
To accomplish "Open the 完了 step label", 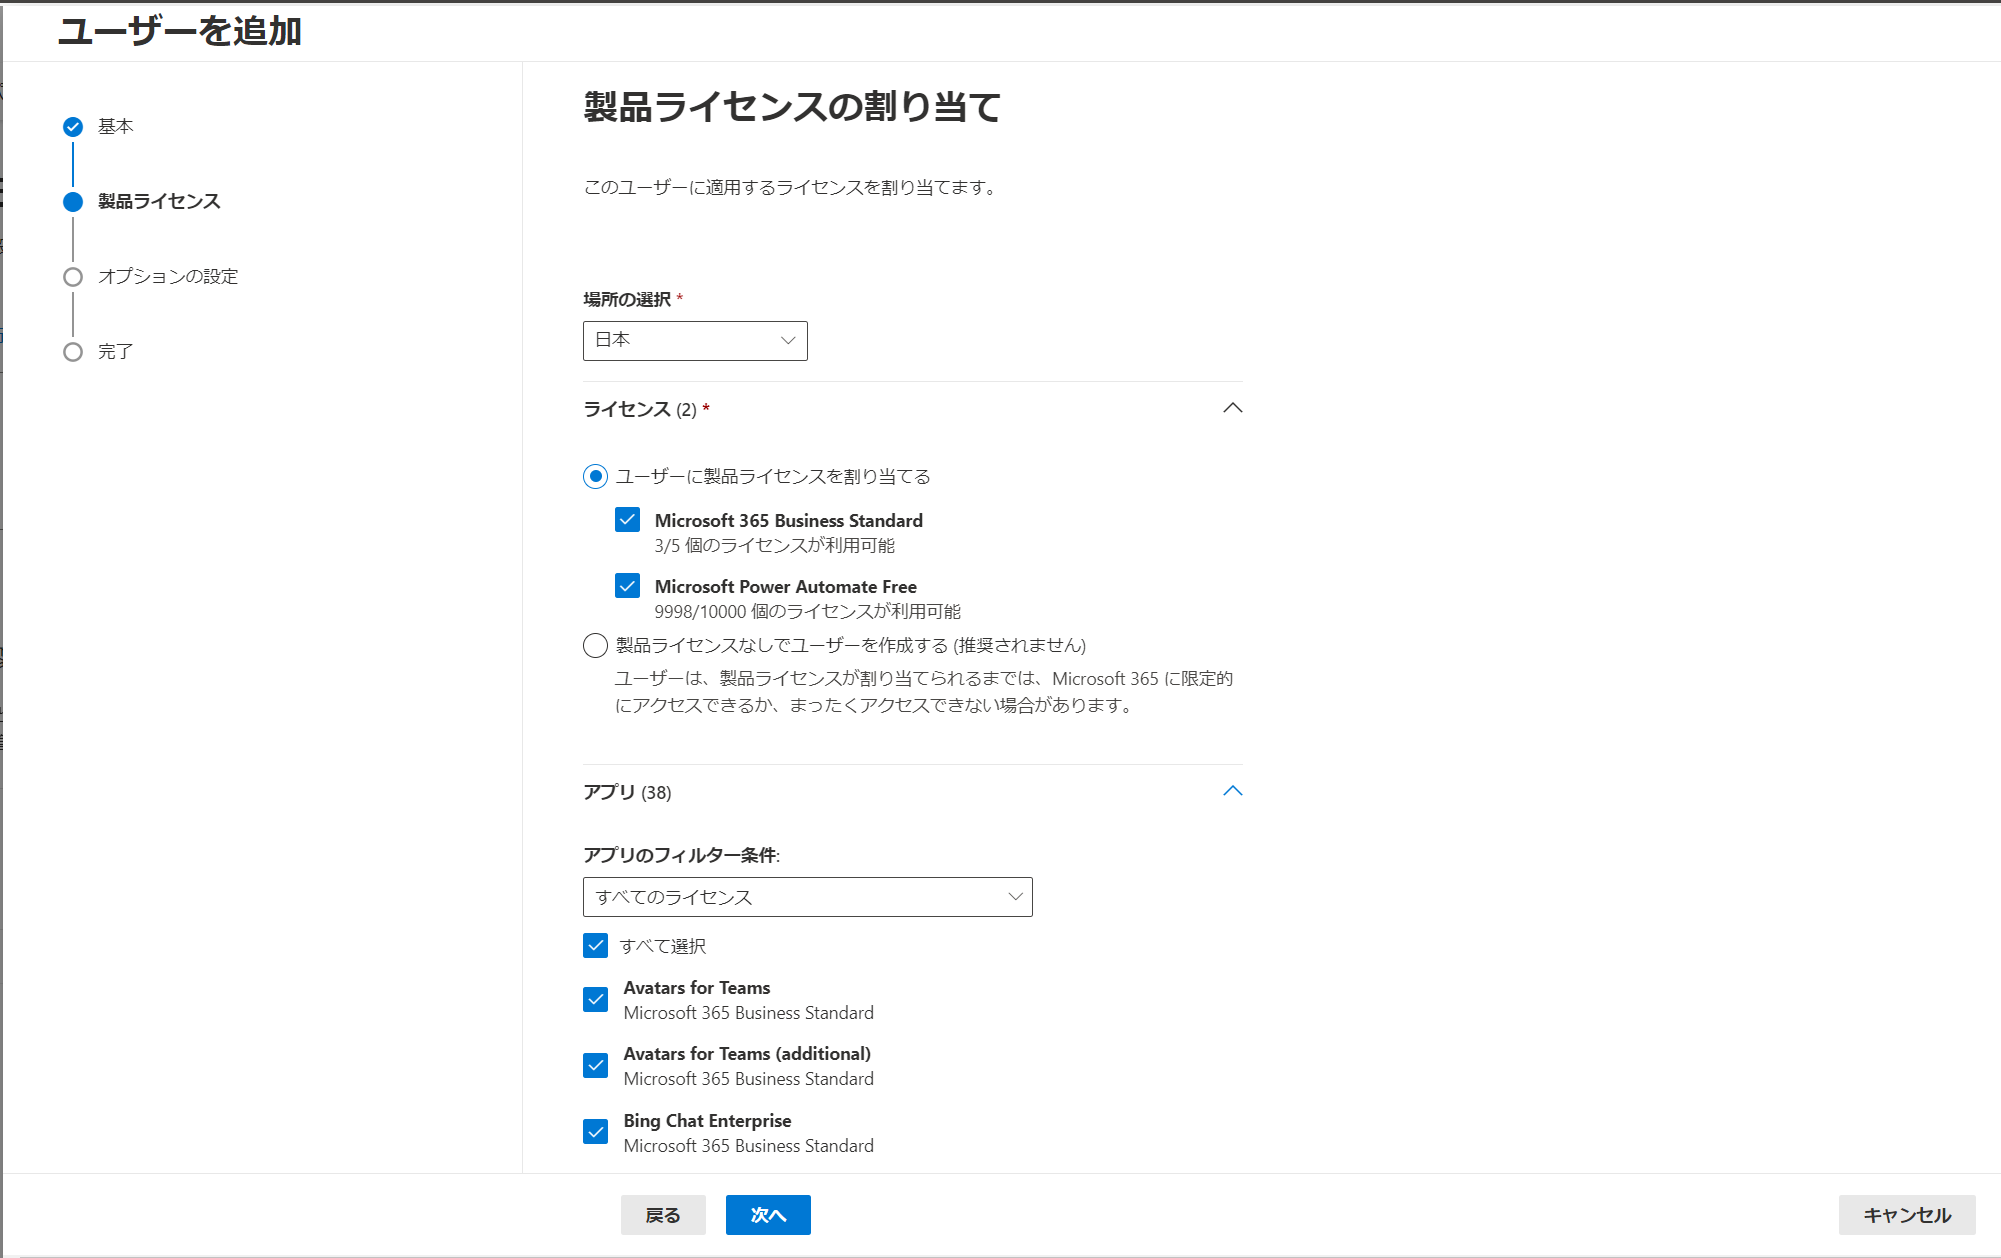I will [116, 351].
